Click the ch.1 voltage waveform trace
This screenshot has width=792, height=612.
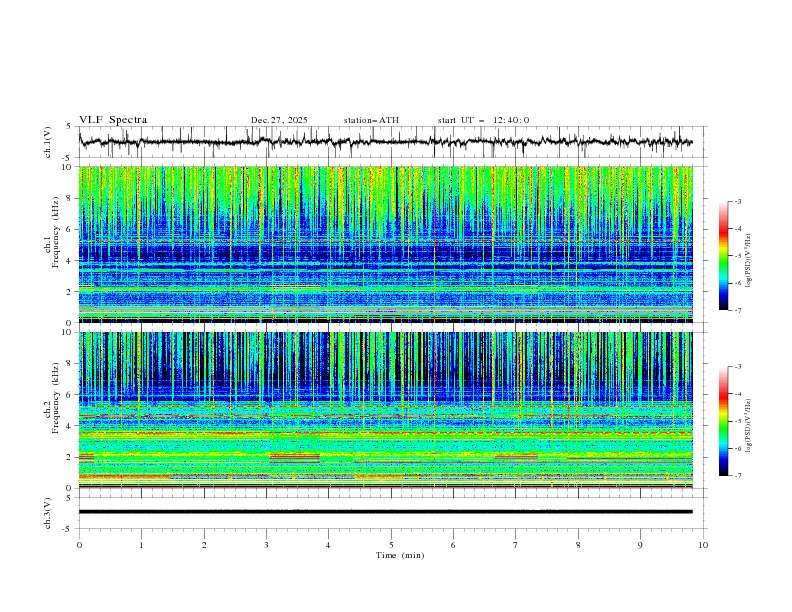[385, 142]
